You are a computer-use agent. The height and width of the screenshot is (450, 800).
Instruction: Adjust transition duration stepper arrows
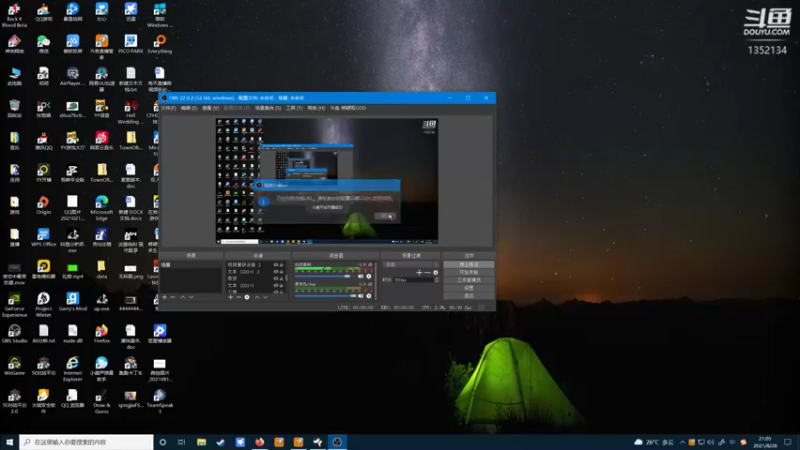click(x=437, y=280)
